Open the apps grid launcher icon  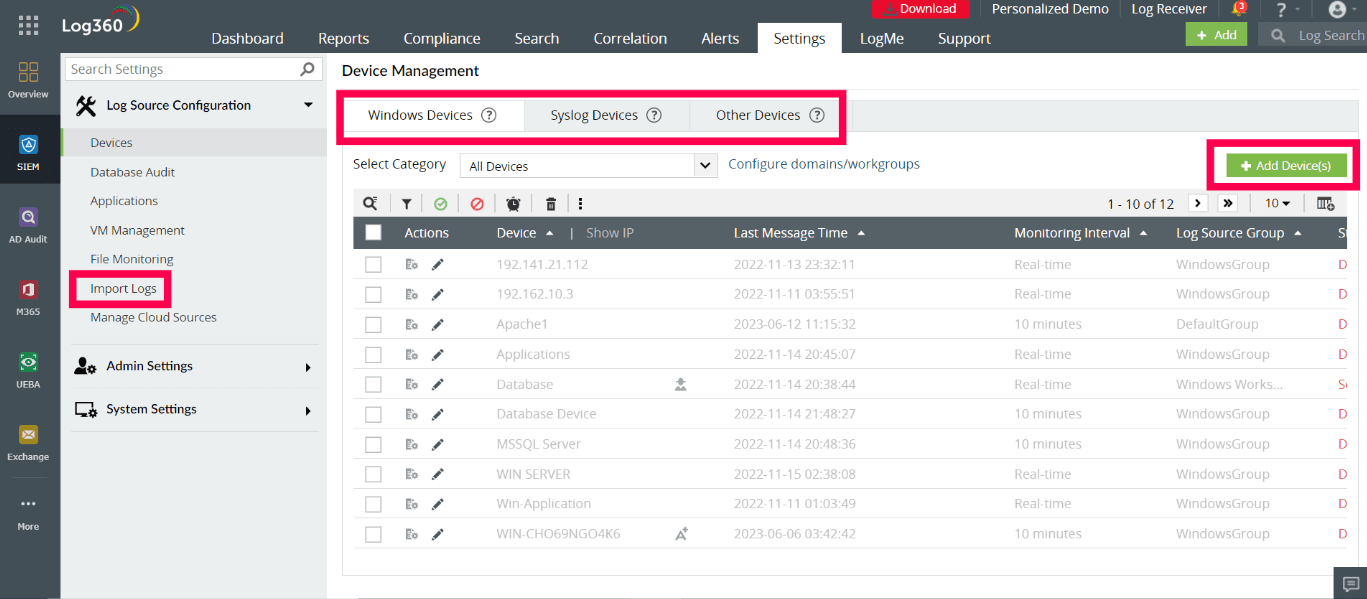(x=29, y=25)
